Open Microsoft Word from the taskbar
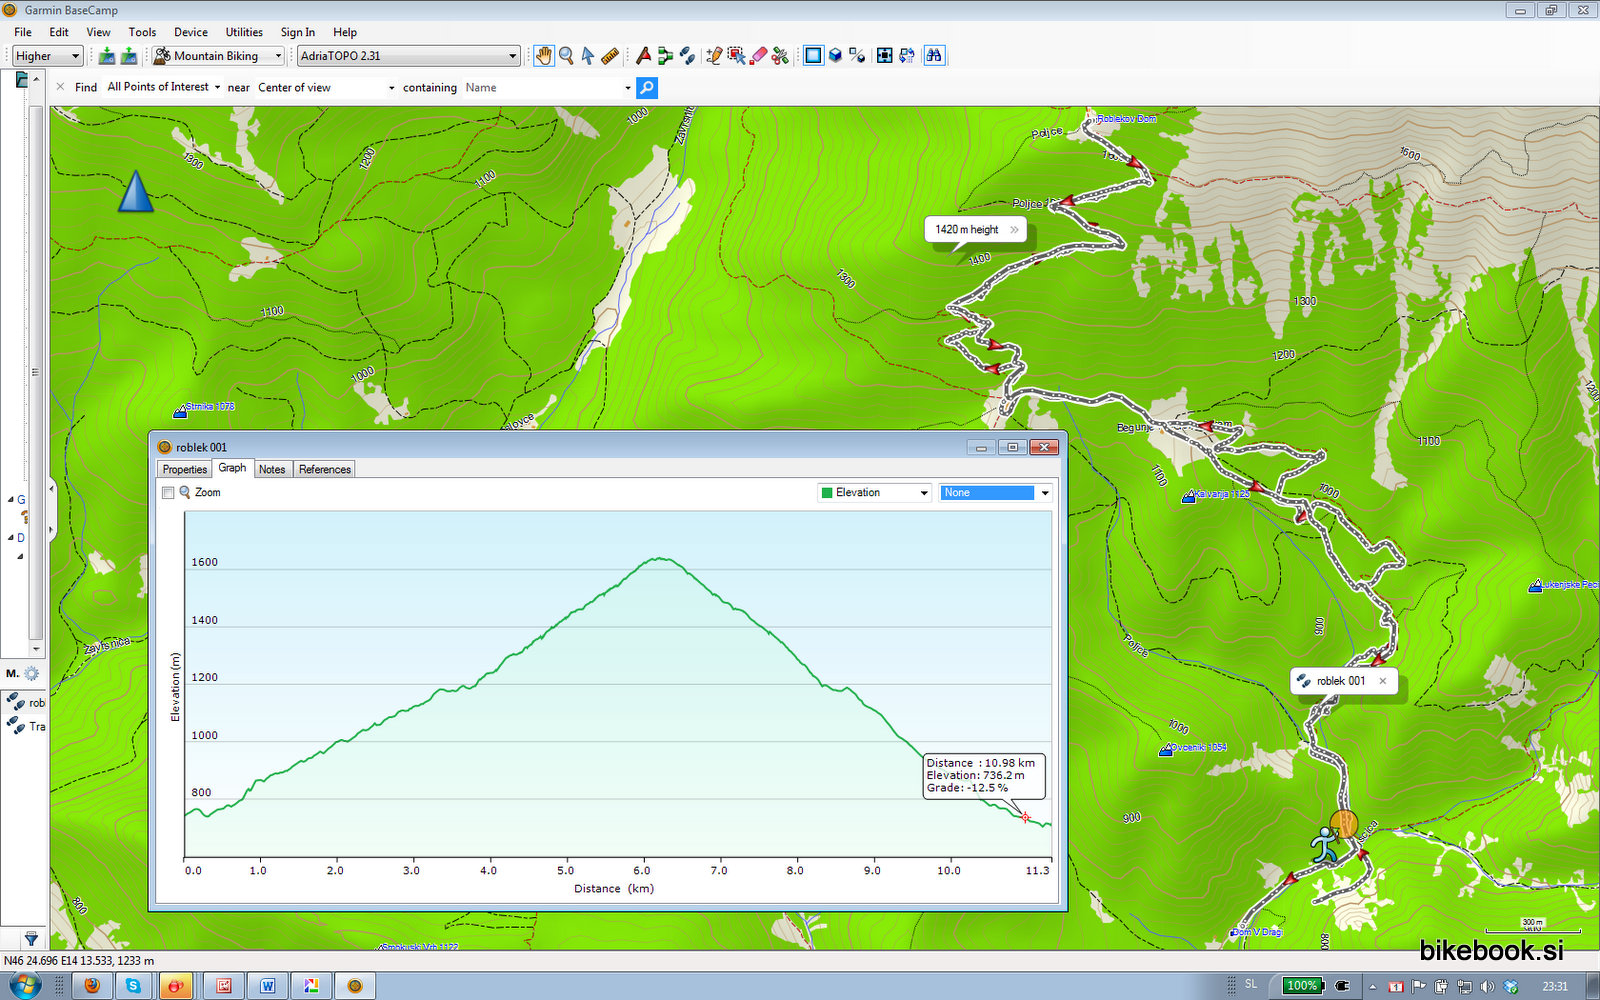Viewport: 1600px width, 1000px height. tap(268, 986)
